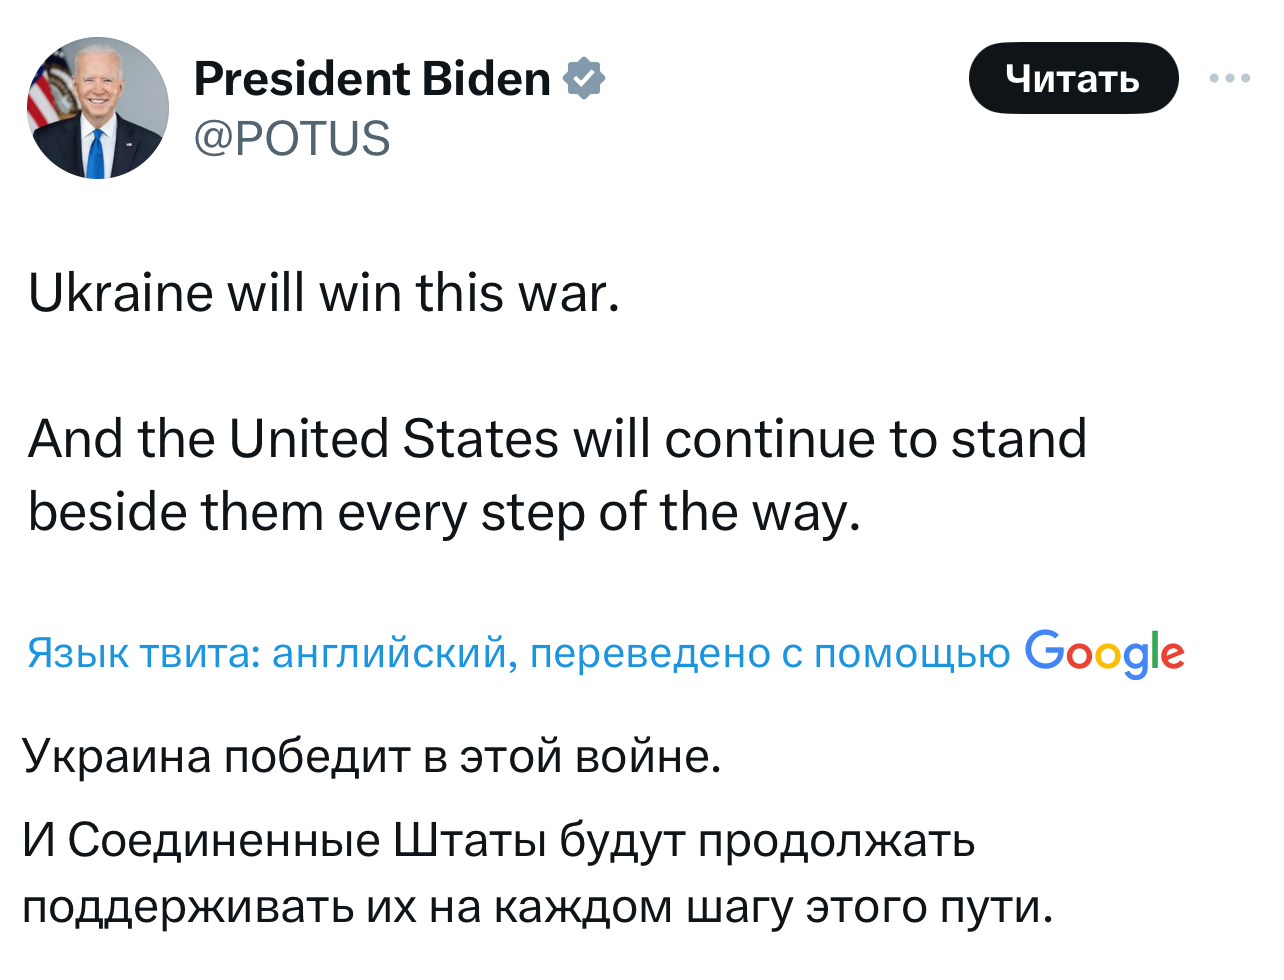Click the words 'continue to stand' in tweet
The image size is (1284, 980).
tap(875, 439)
